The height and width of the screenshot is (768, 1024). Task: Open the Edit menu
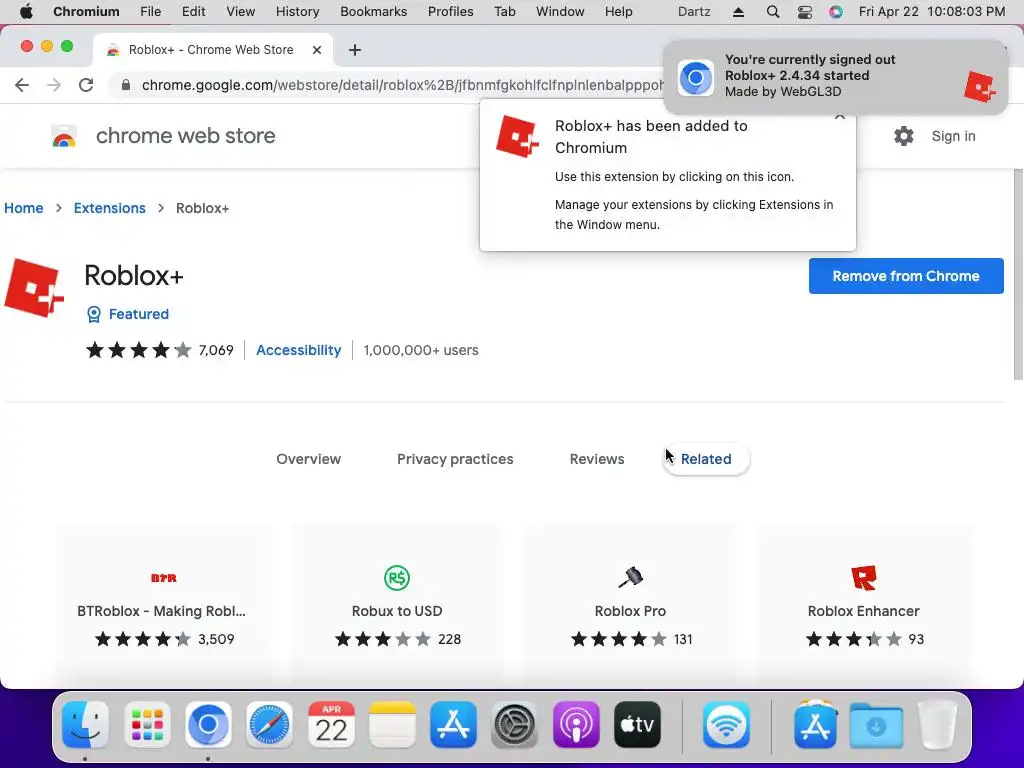193,12
